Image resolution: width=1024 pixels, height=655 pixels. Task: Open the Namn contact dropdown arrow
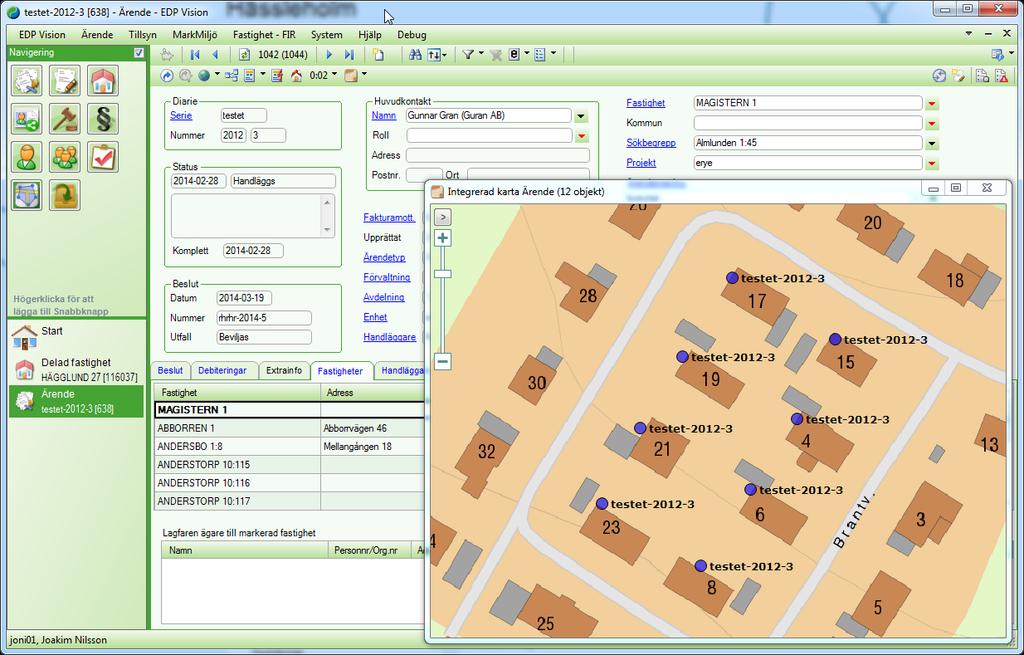click(581, 116)
